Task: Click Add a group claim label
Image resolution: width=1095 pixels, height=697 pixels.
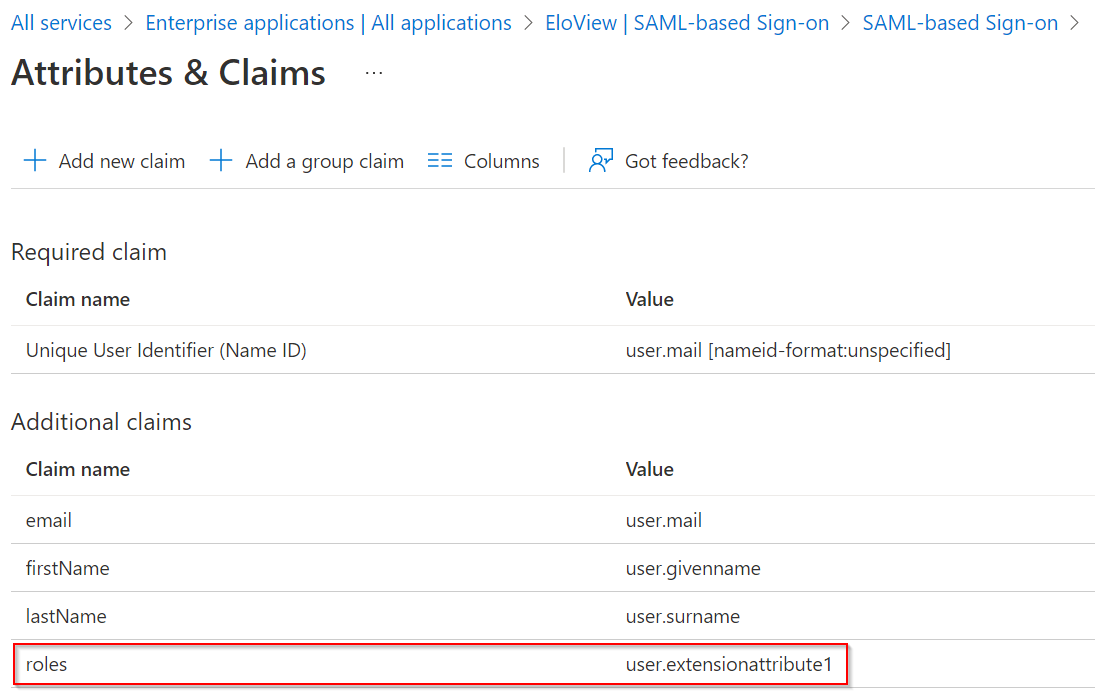Action: coord(325,161)
